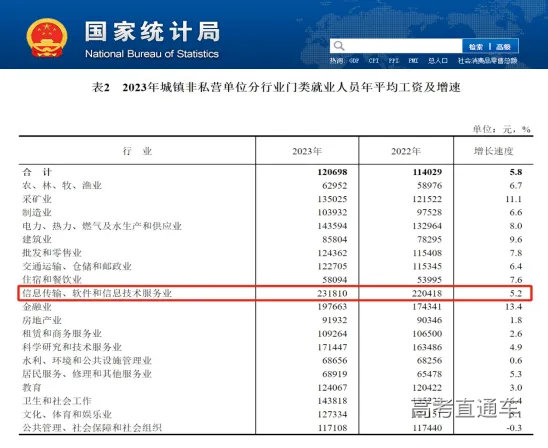Open the PPI hot keyword link
548x448 pixels.
(x=394, y=61)
